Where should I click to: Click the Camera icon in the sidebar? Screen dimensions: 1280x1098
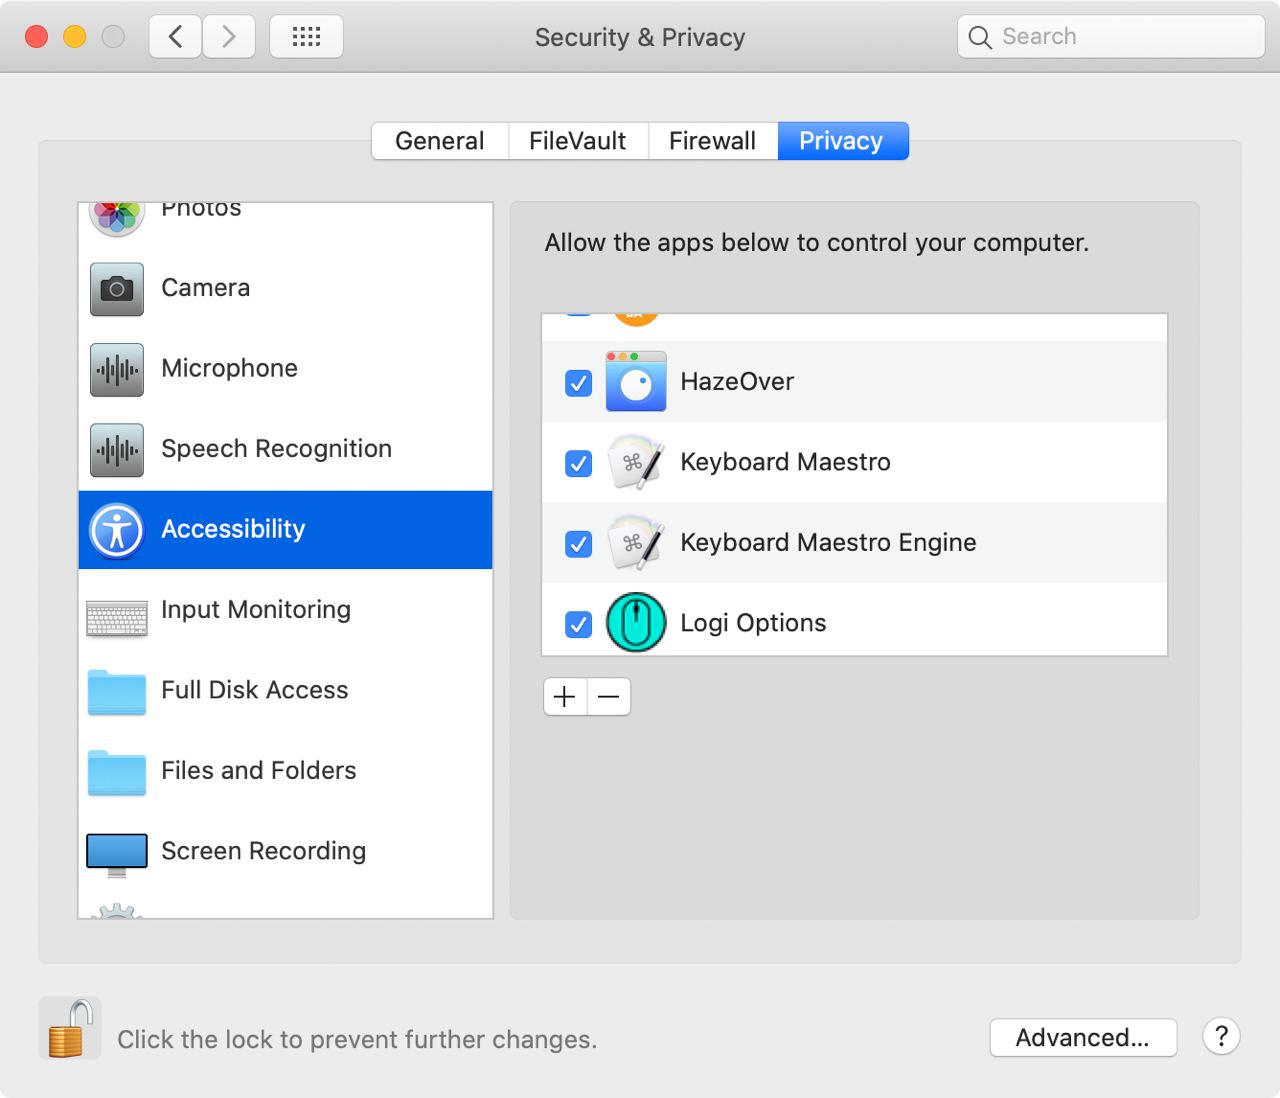pyautogui.click(x=117, y=289)
